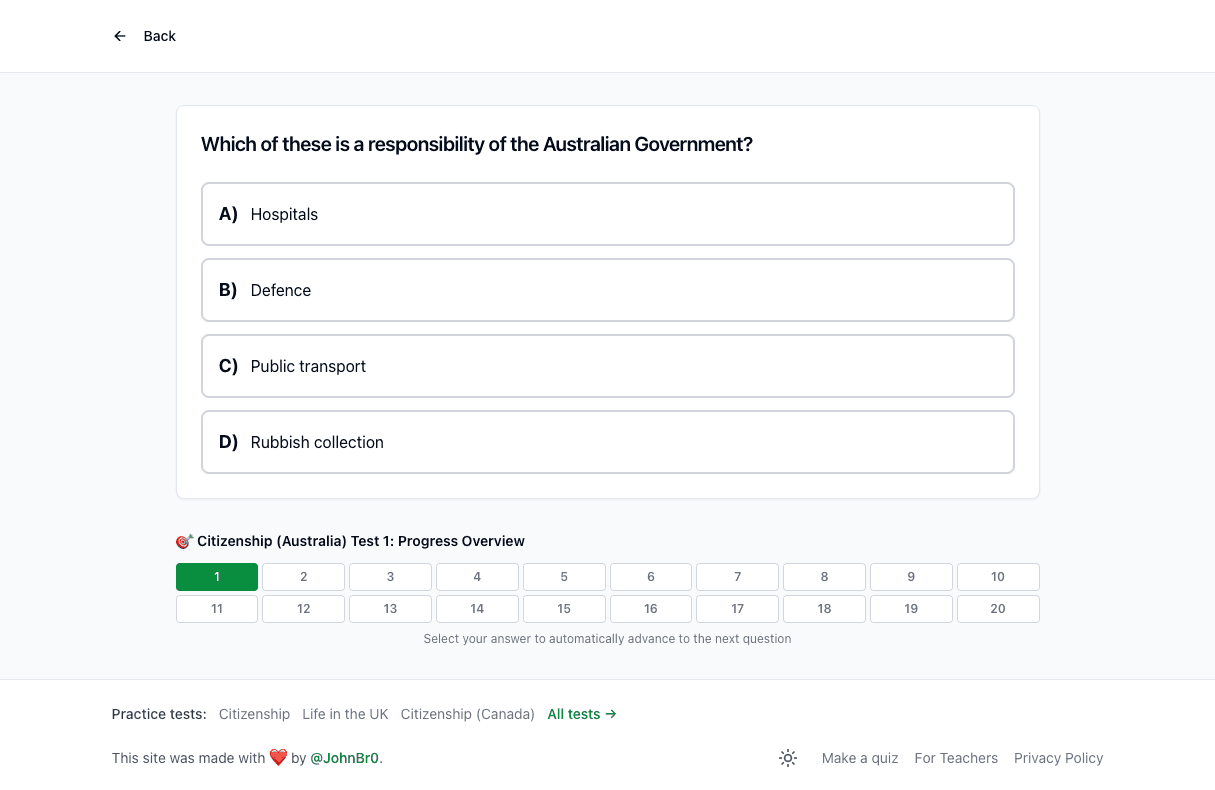
Task: Click the 'Practice tests:' label
Action: pyautogui.click(x=159, y=714)
